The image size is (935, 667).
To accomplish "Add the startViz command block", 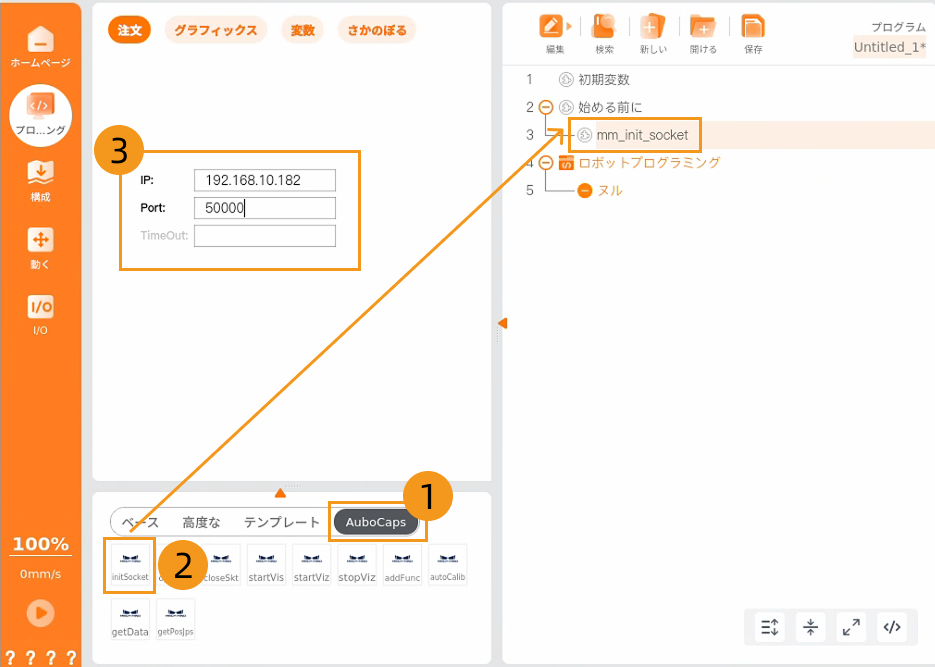I will (311, 564).
